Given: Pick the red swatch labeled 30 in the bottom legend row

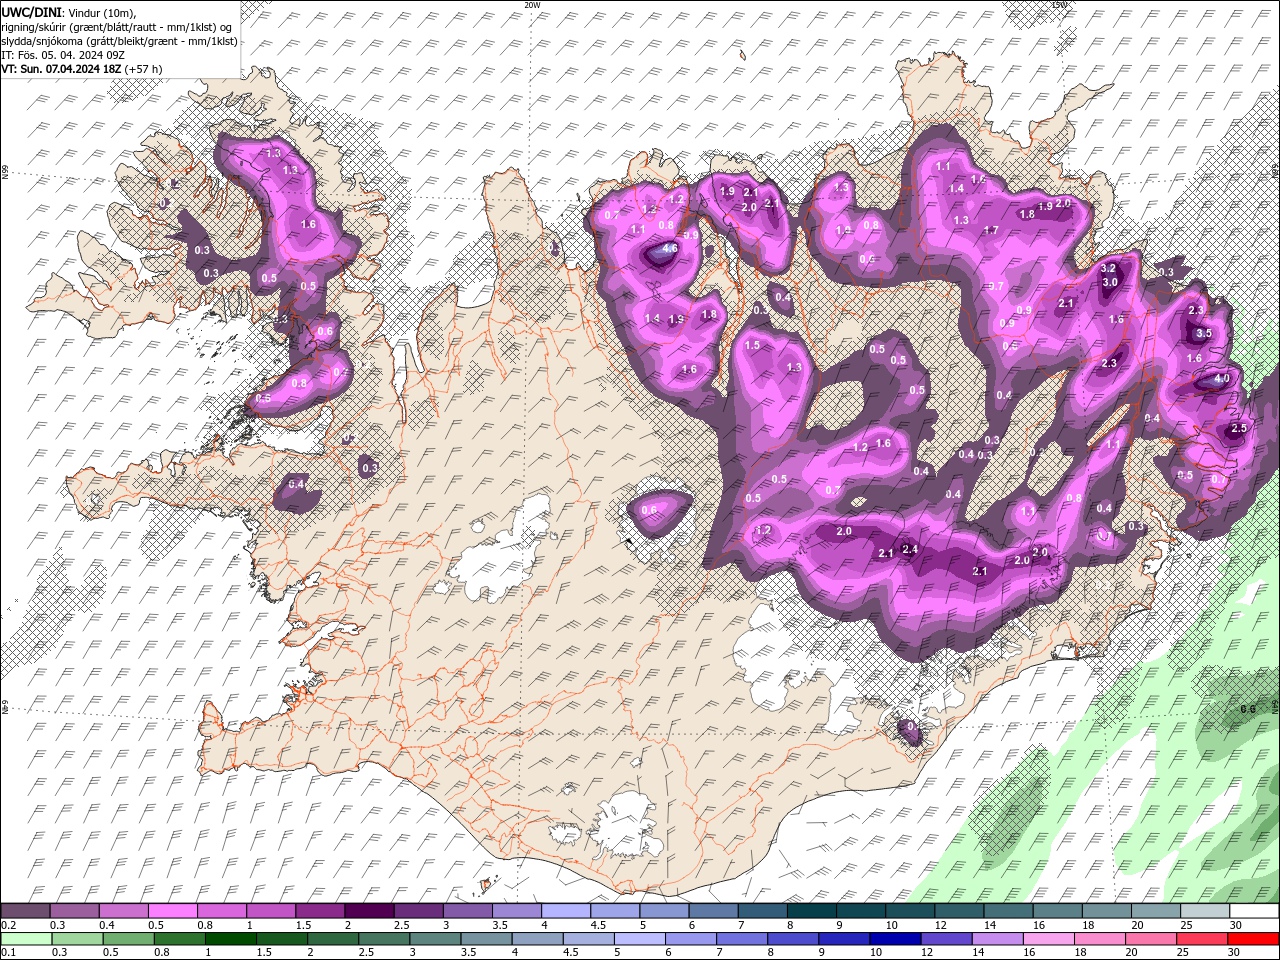Looking at the screenshot, I should (x=1253, y=939).
